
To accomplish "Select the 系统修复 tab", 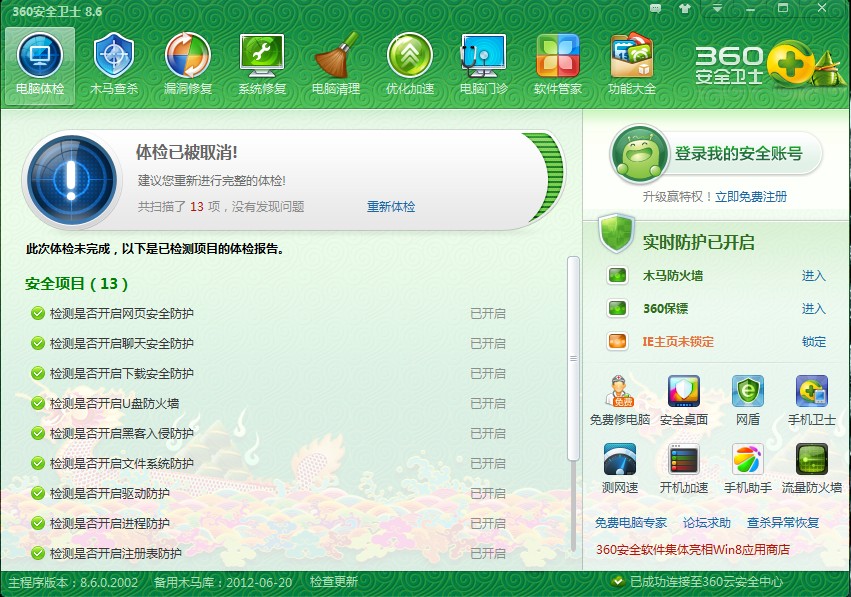I will click(262, 66).
